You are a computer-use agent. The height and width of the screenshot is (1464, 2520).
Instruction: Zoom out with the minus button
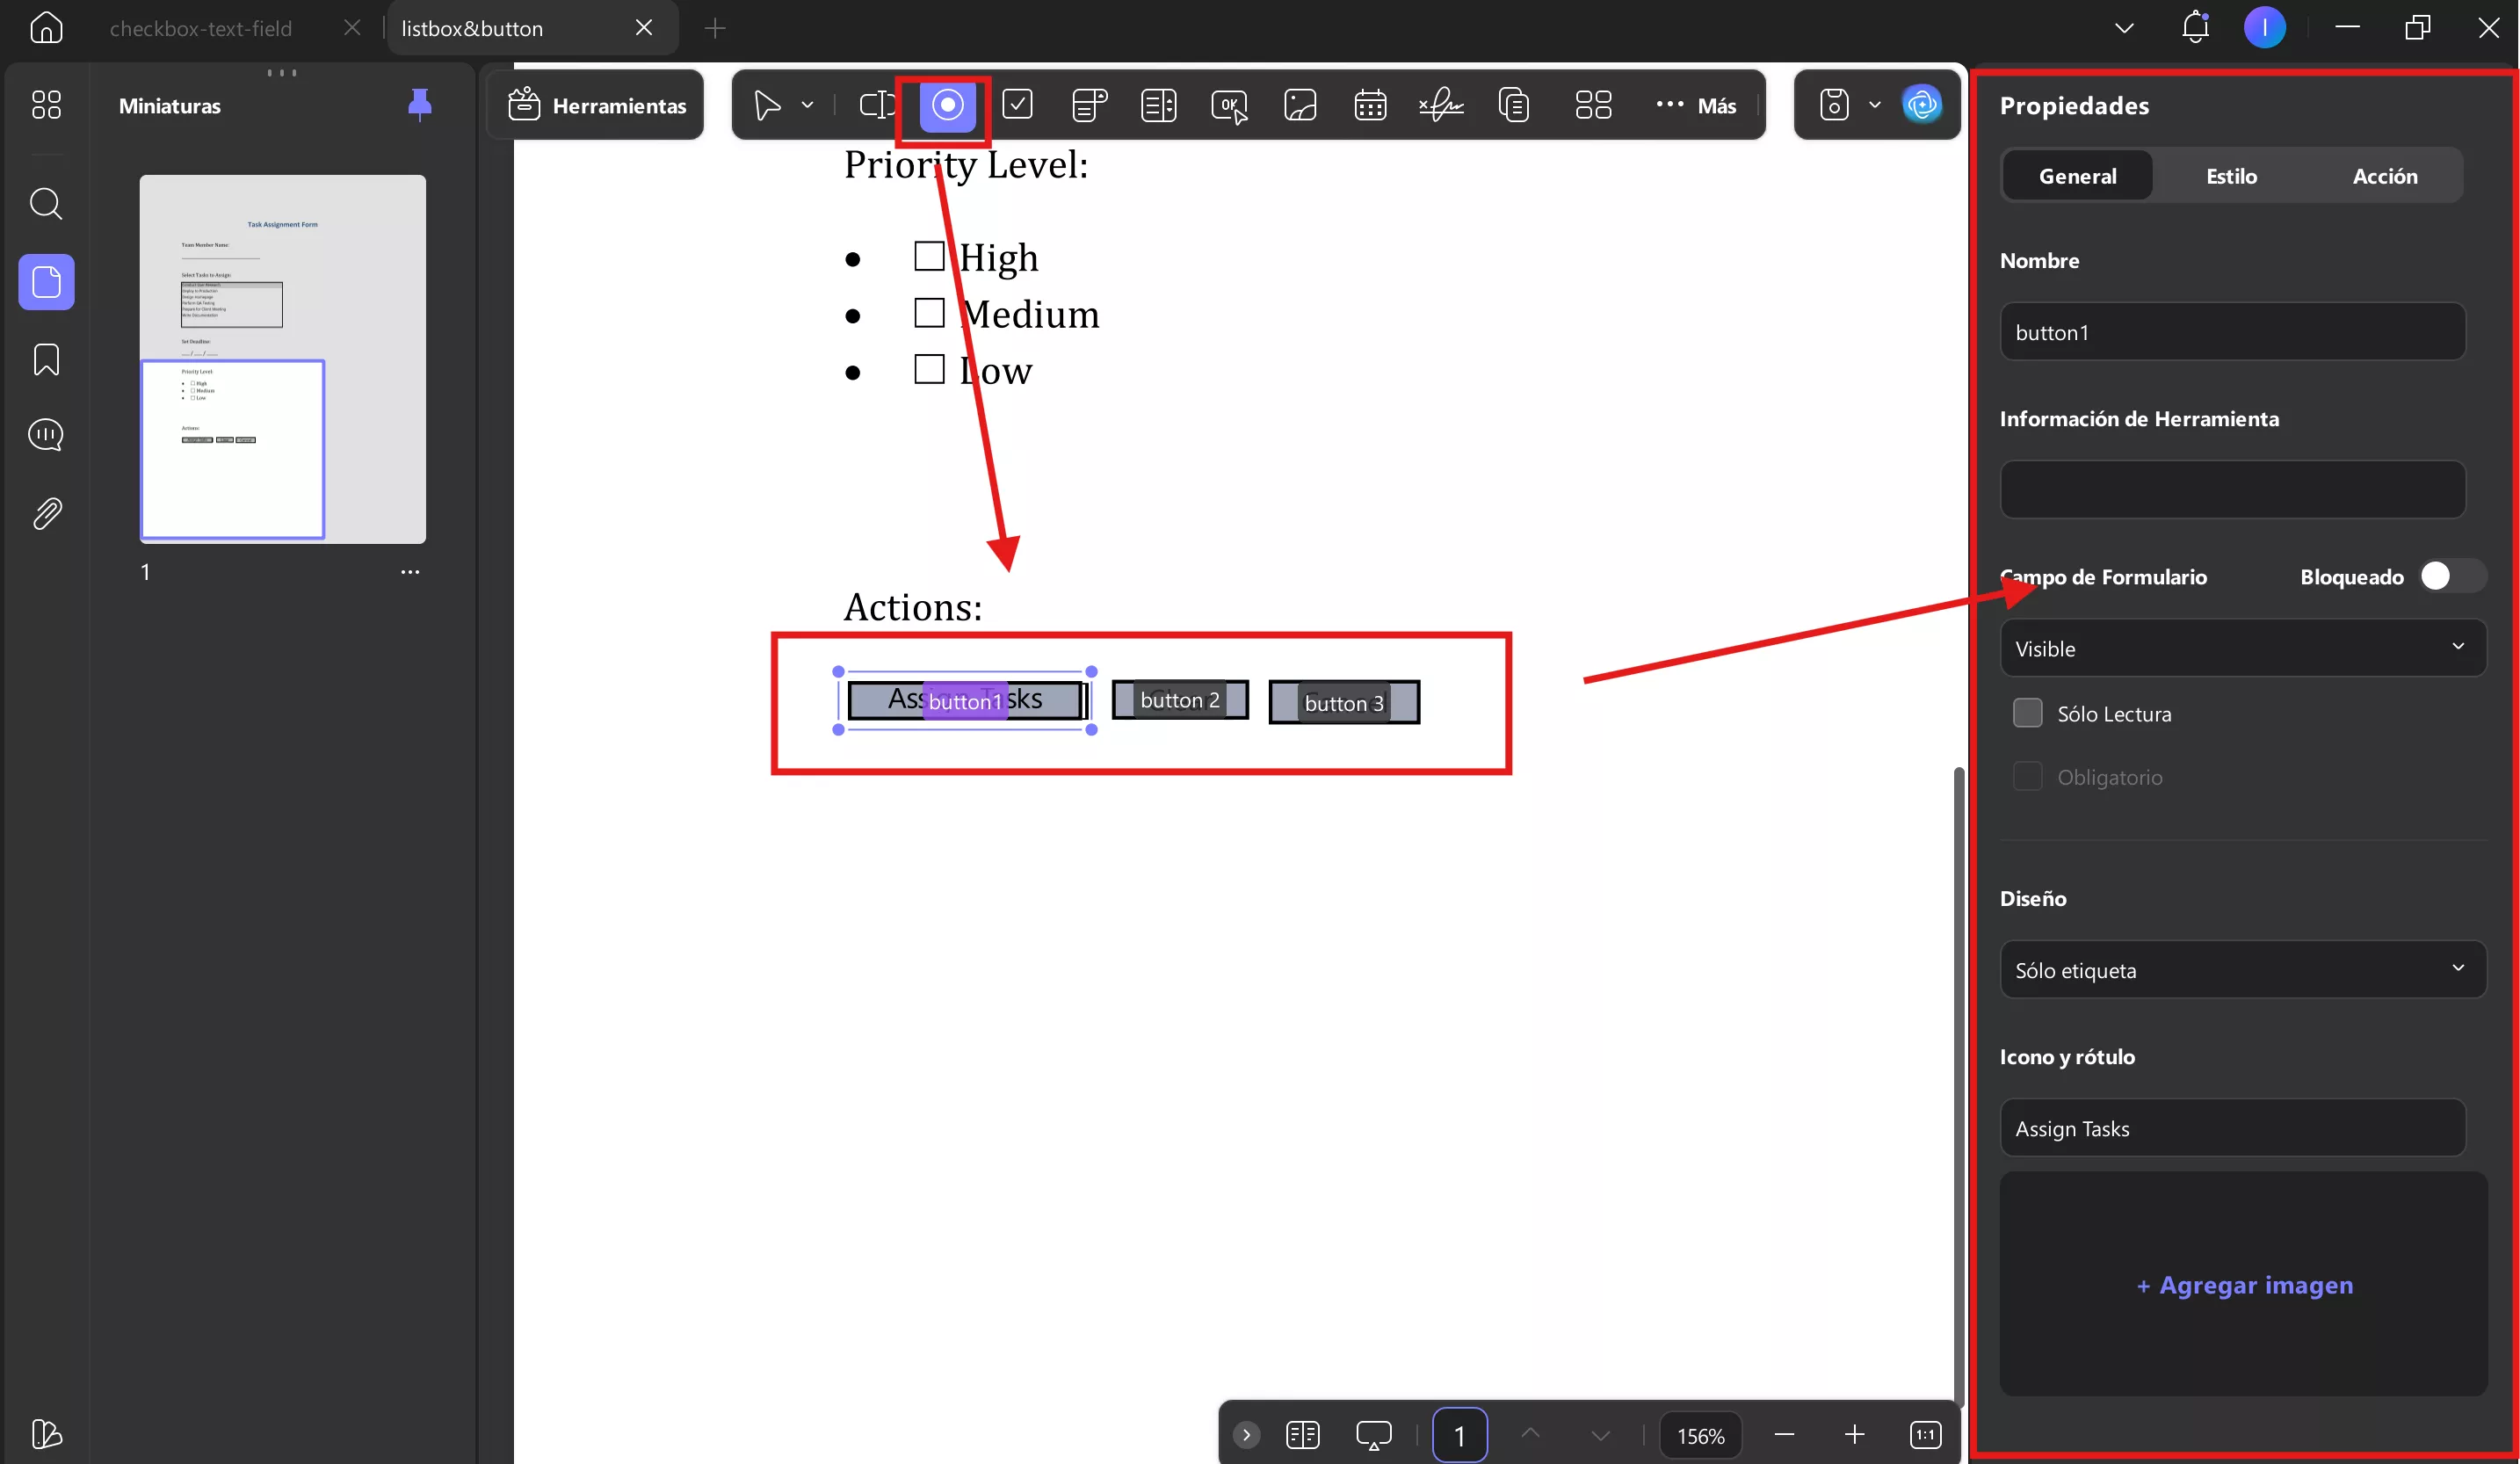[x=1784, y=1435]
